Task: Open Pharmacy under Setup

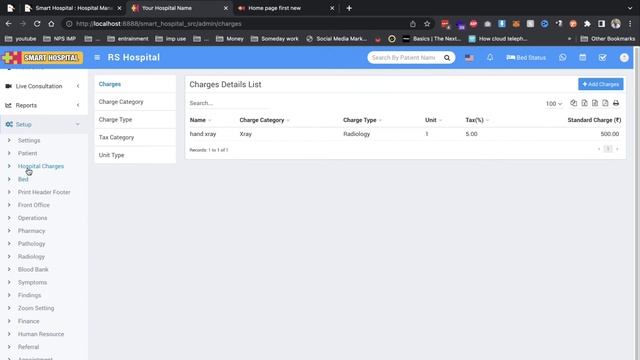Action: pyautogui.click(x=31, y=231)
